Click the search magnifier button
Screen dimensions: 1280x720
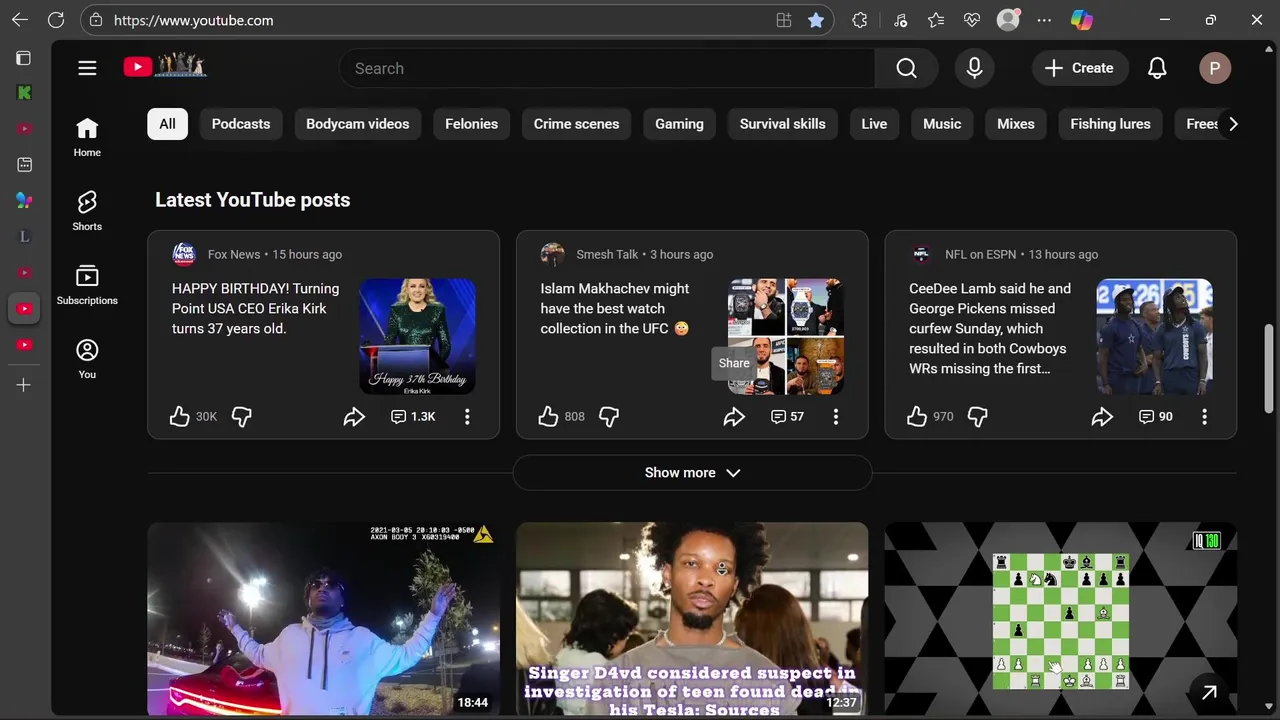click(x=906, y=68)
